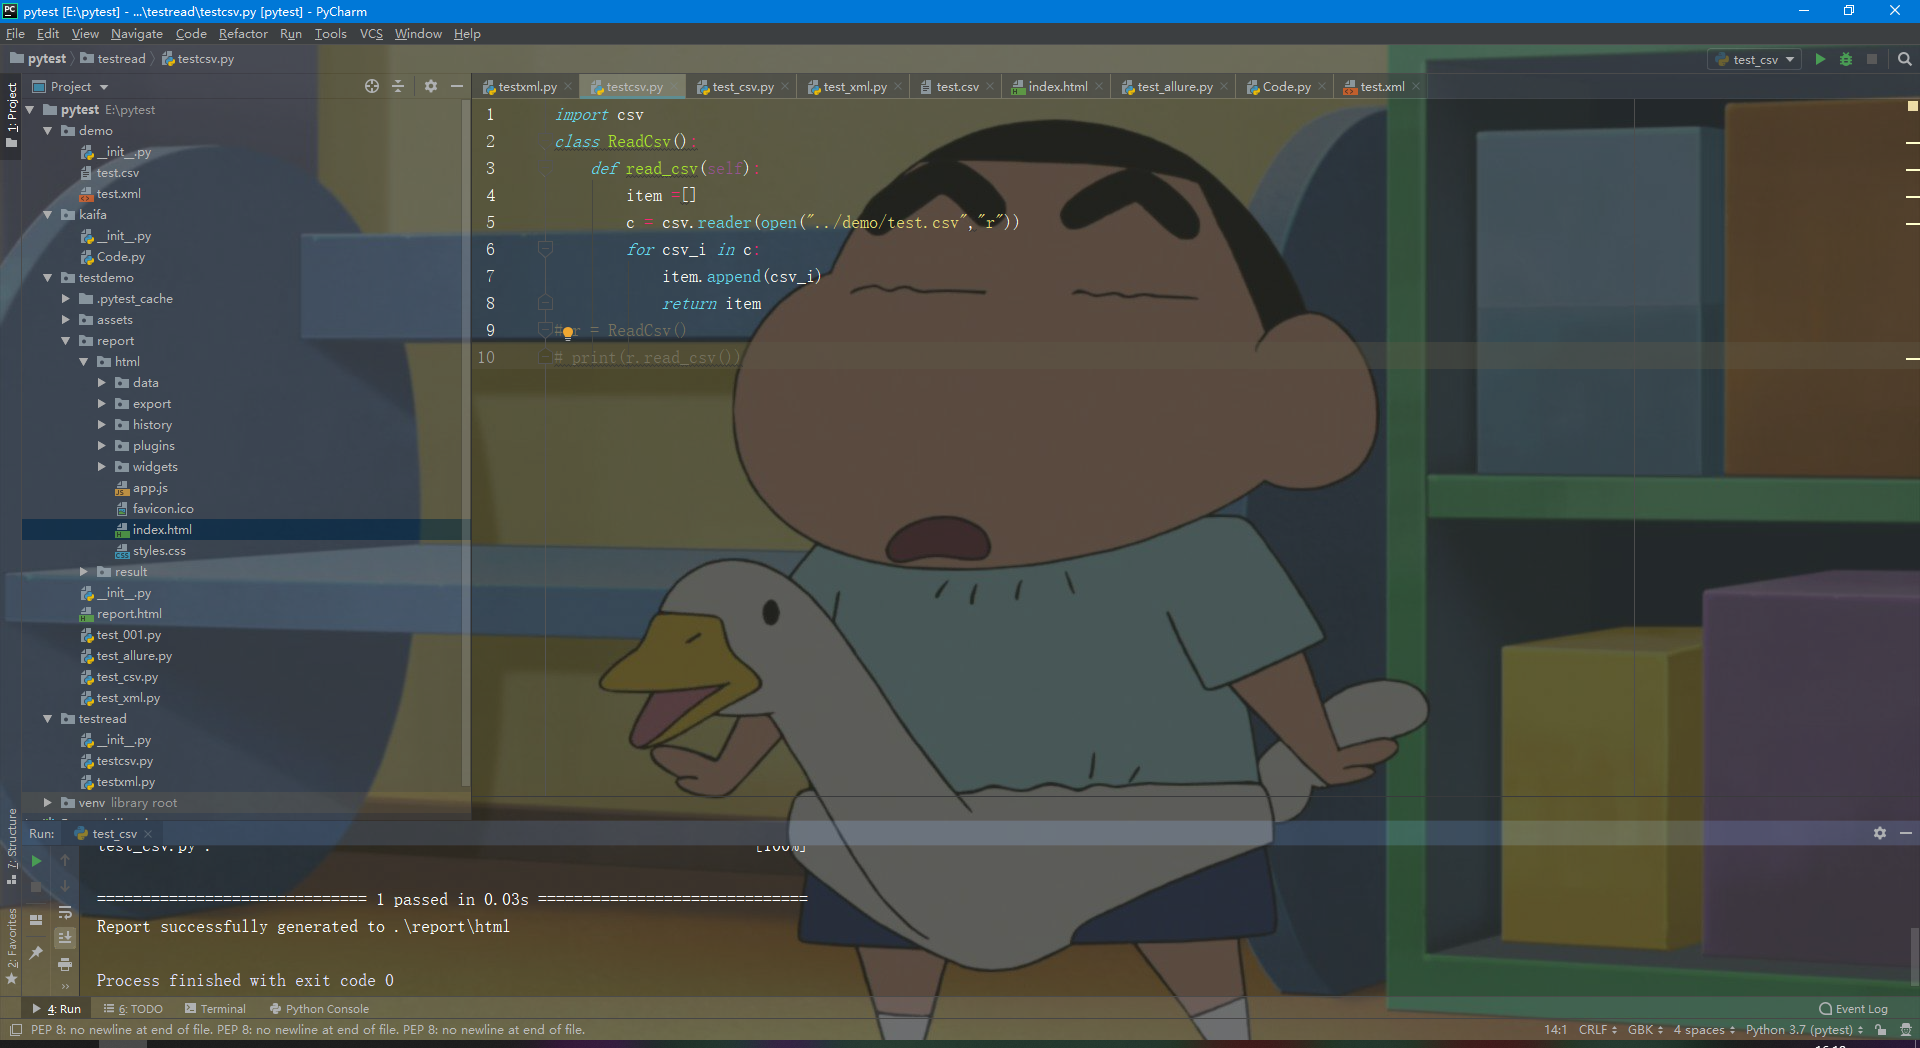Open the test_csv run configuration dropdown
The height and width of the screenshot is (1048, 1920).
(1755, 59)
